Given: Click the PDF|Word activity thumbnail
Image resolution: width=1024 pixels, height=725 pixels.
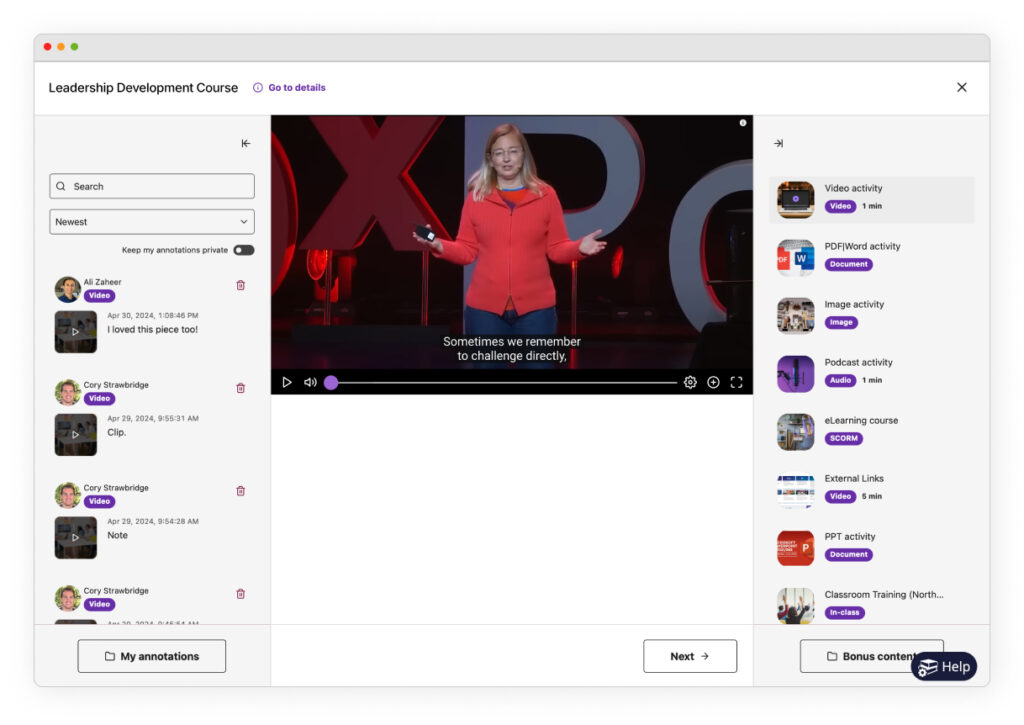Looking at the screenshot, I should click(x=794, y=256).
